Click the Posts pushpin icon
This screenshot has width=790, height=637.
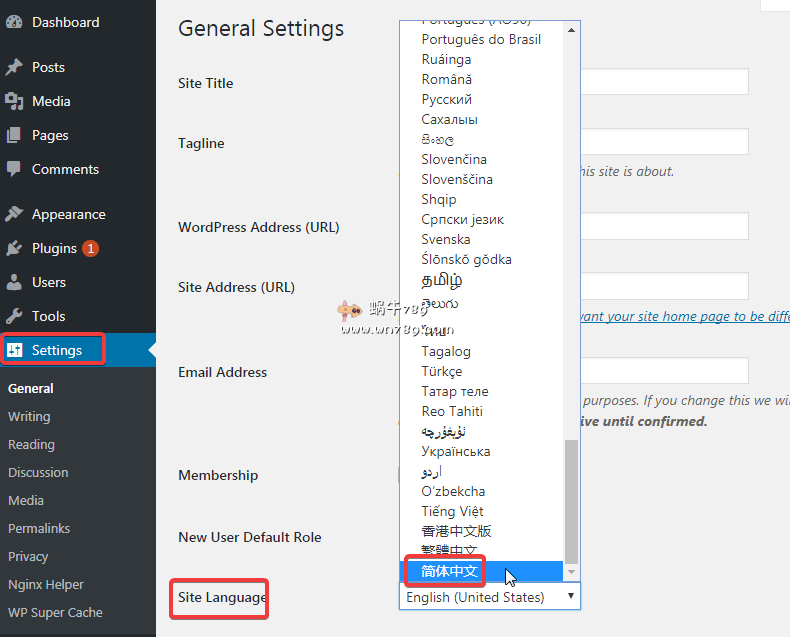click(x=15, y=67)
